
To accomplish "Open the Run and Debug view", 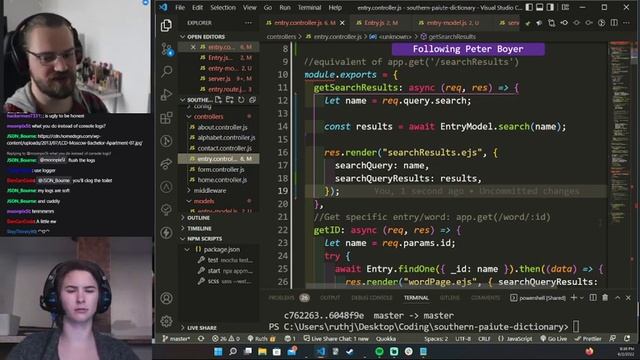I will pos(166,95).
